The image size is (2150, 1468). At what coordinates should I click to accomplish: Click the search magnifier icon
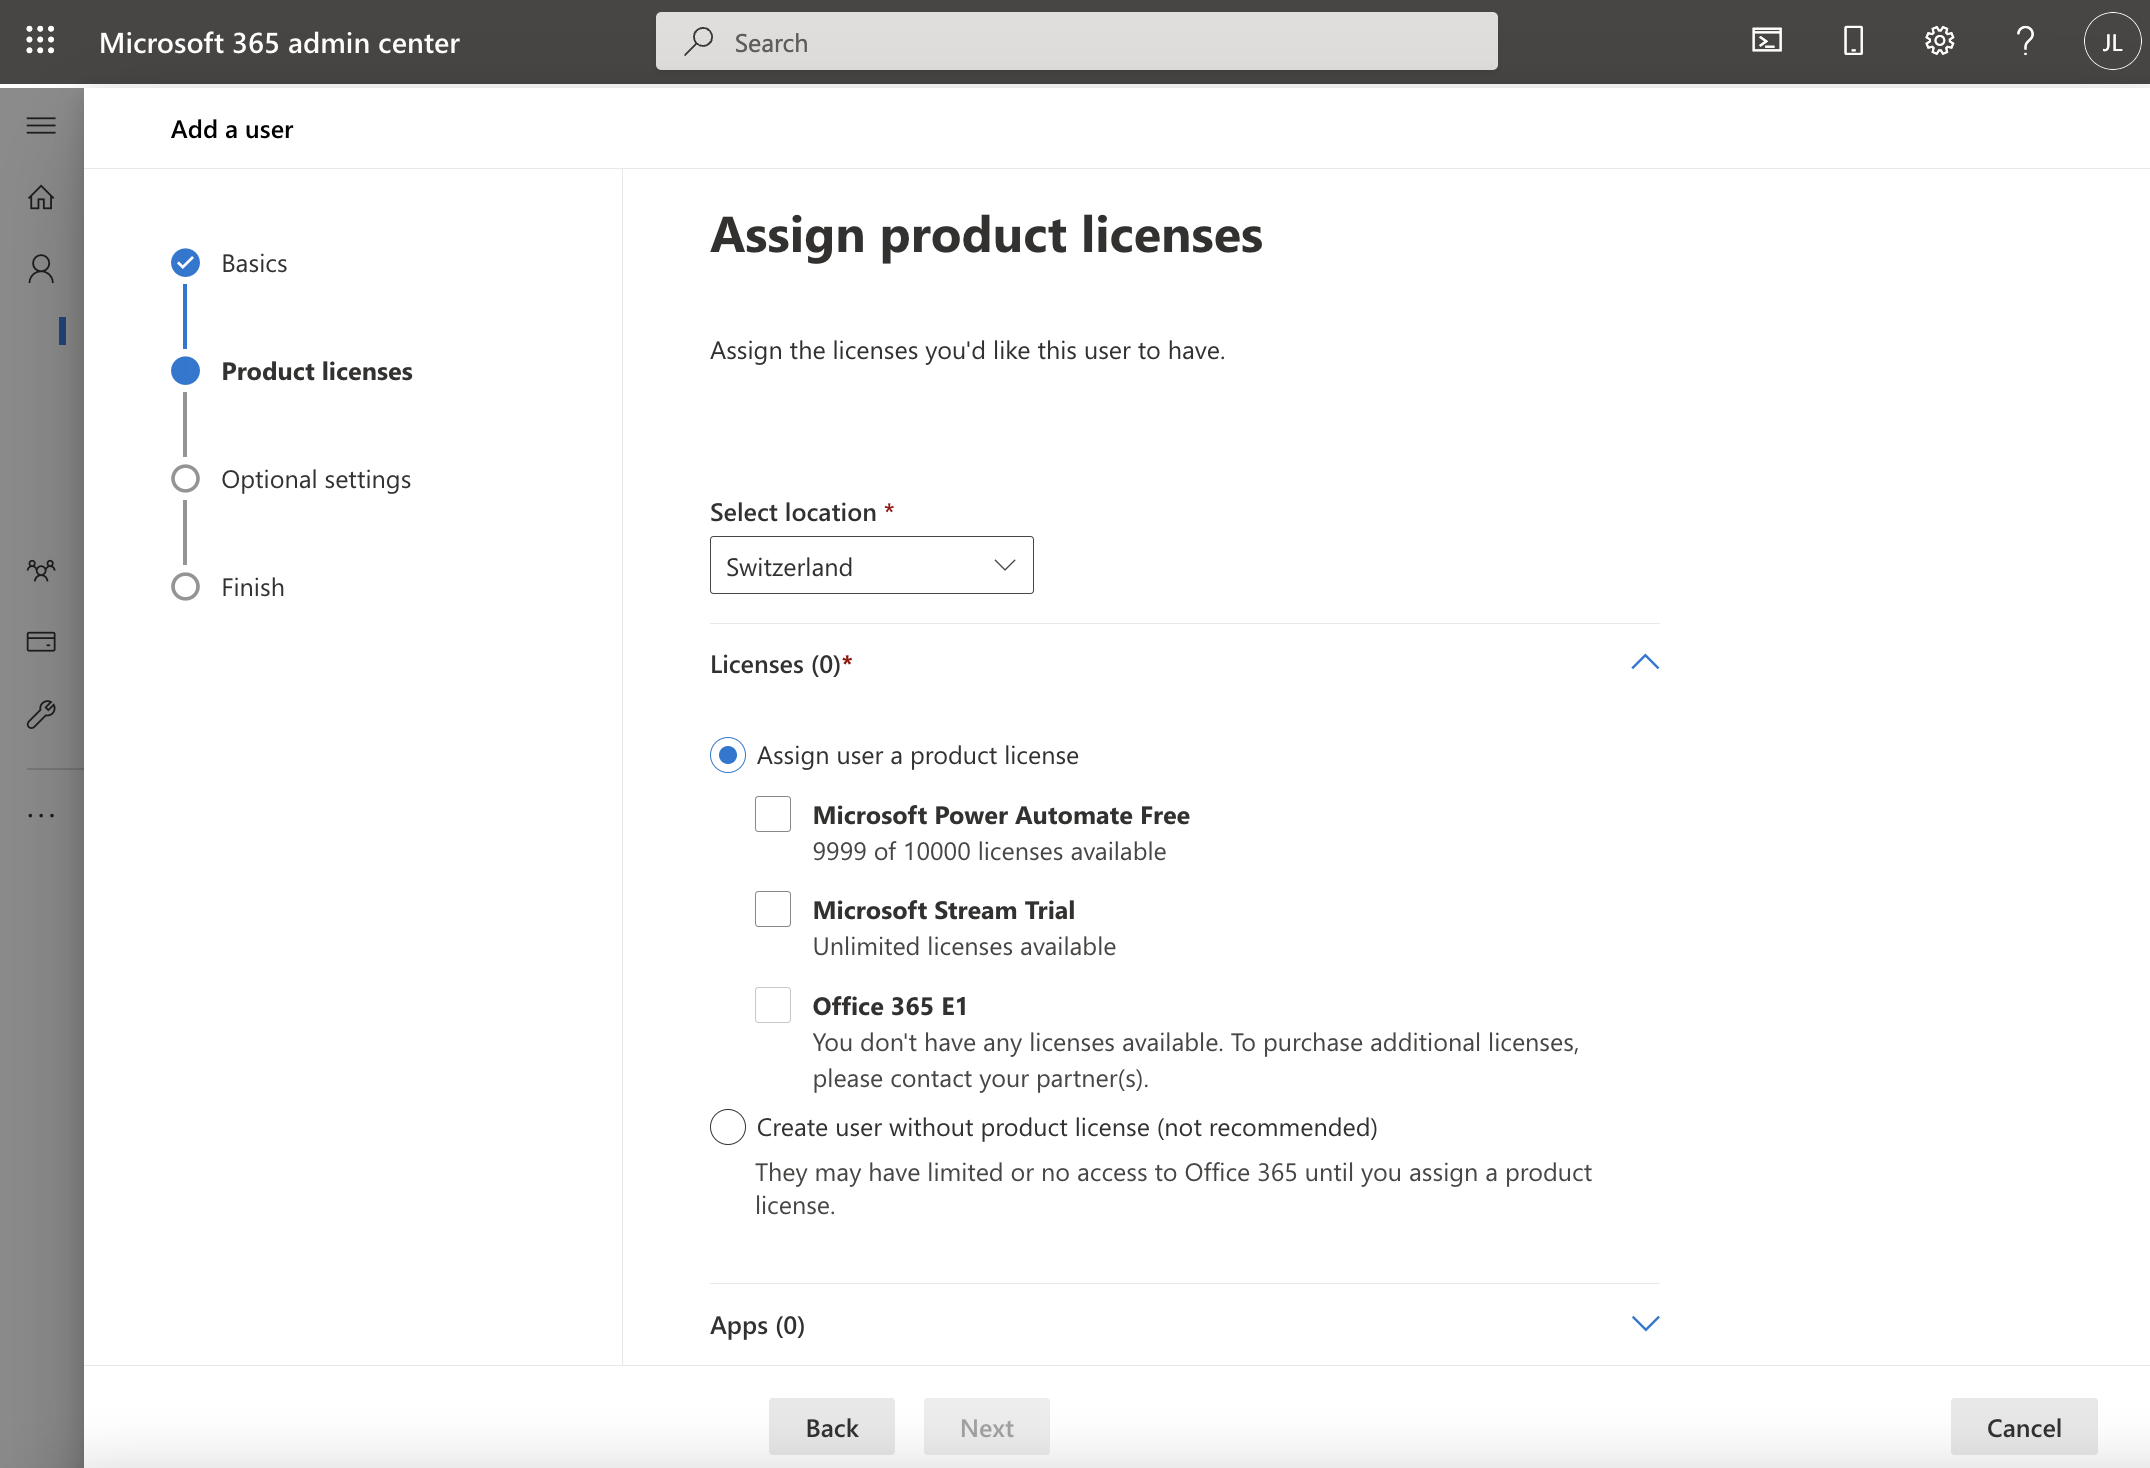click(x=698, y=41)
